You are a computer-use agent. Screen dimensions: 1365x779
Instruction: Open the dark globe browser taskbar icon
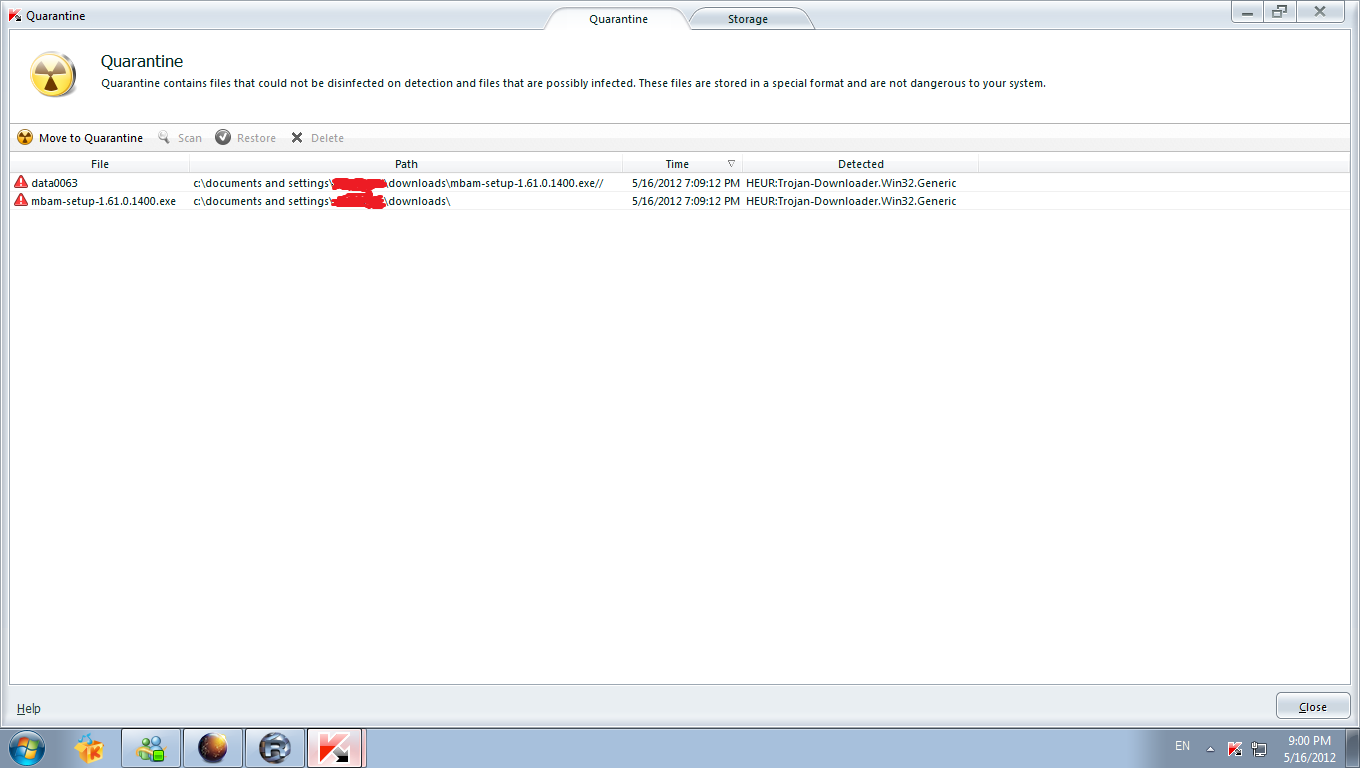[x=213, y=748]
